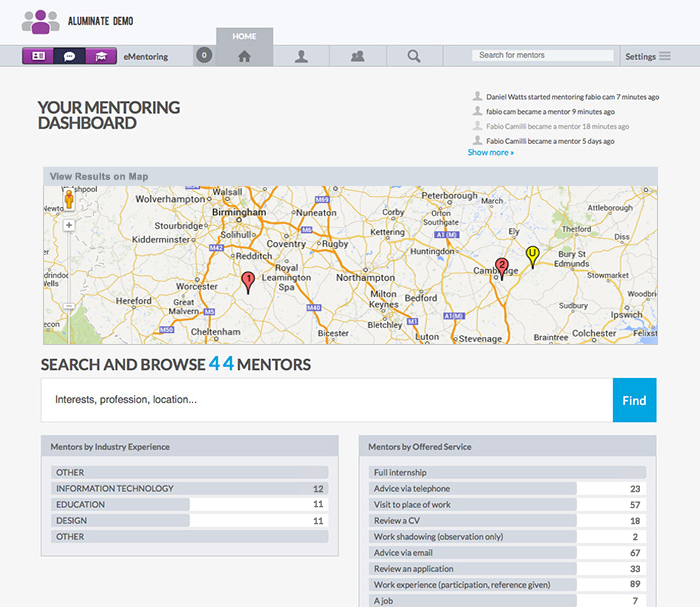
Task: Select the Street View pegman on map
Action: [69, 201]
